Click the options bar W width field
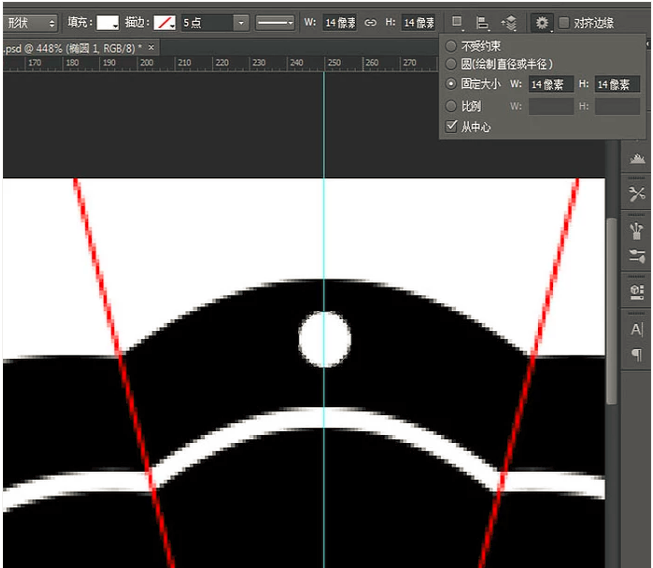The width and height of the screenshot is (653, 568). click(339, 22)
